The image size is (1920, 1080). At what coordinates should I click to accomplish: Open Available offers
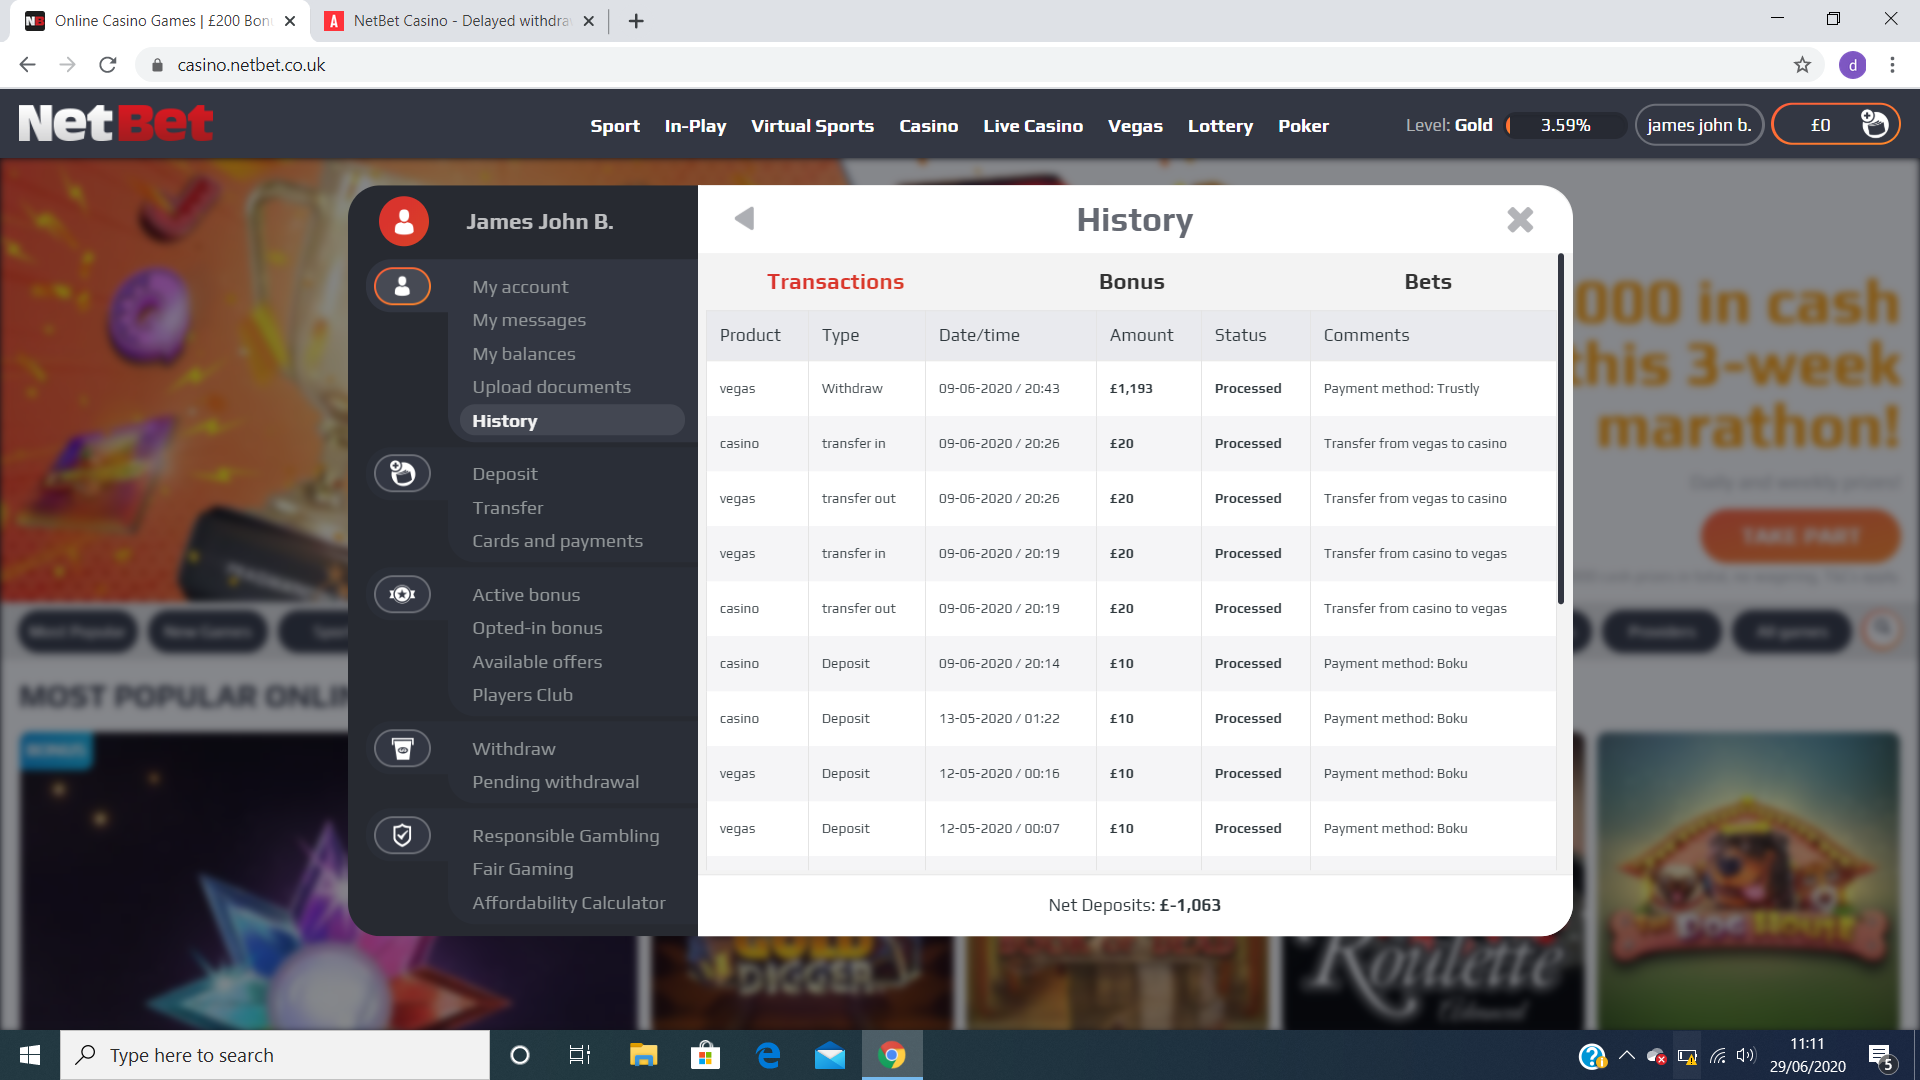537,662
